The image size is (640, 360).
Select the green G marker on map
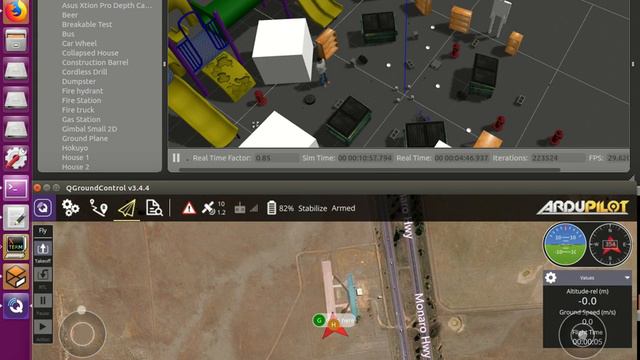coord(319,320)
